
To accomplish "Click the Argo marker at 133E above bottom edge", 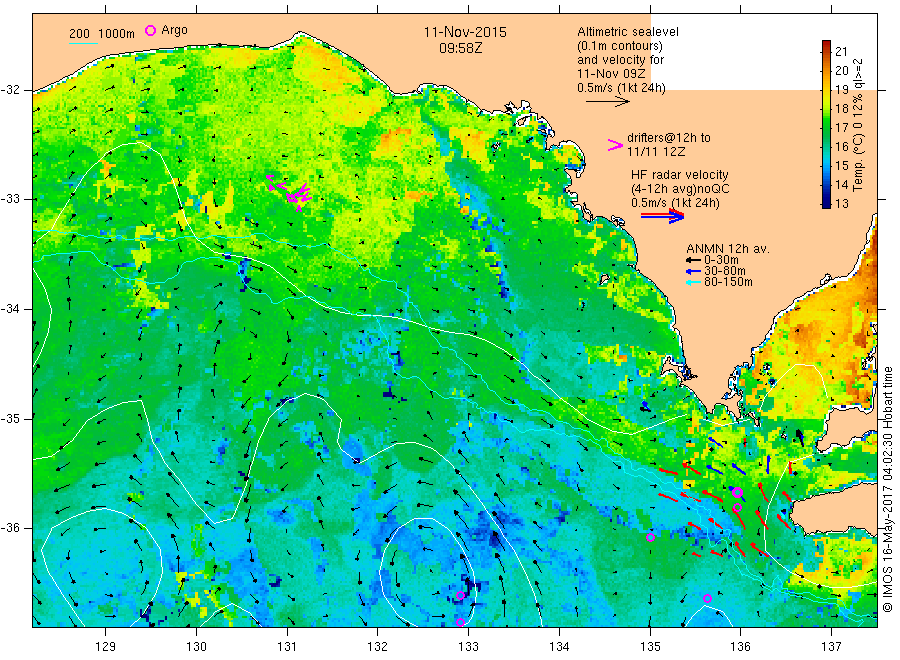I will (x=460, y=596).
